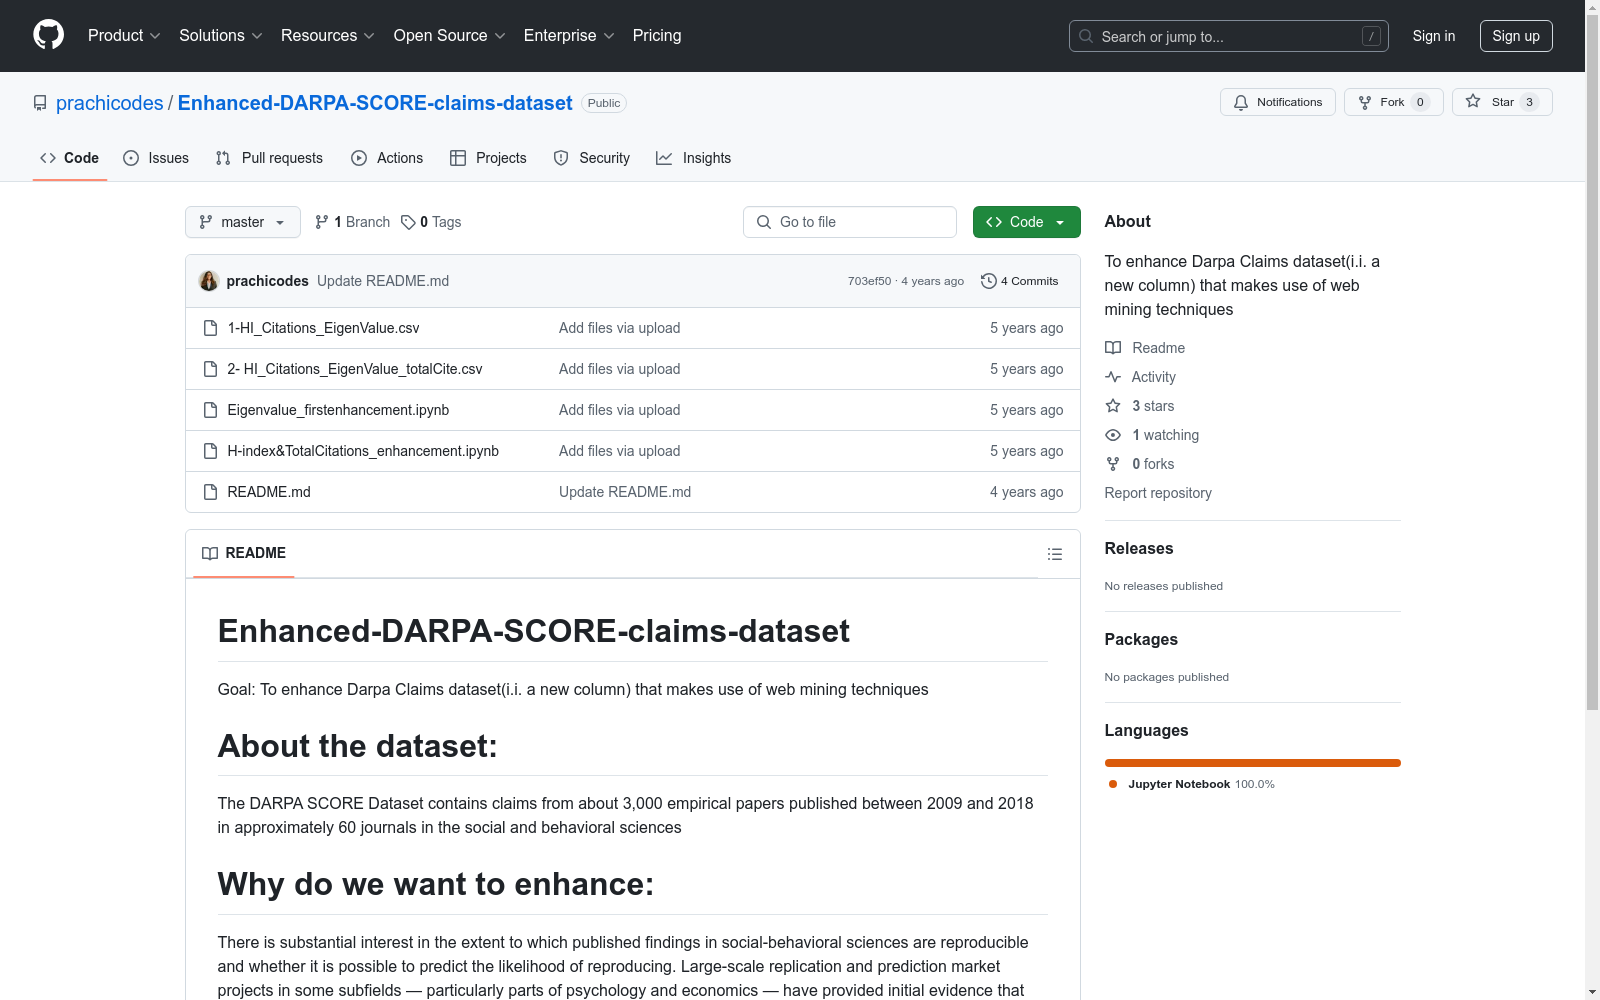Expand the green Code dropdown
The image size is (1600, 1000).
coord(1026,222)
